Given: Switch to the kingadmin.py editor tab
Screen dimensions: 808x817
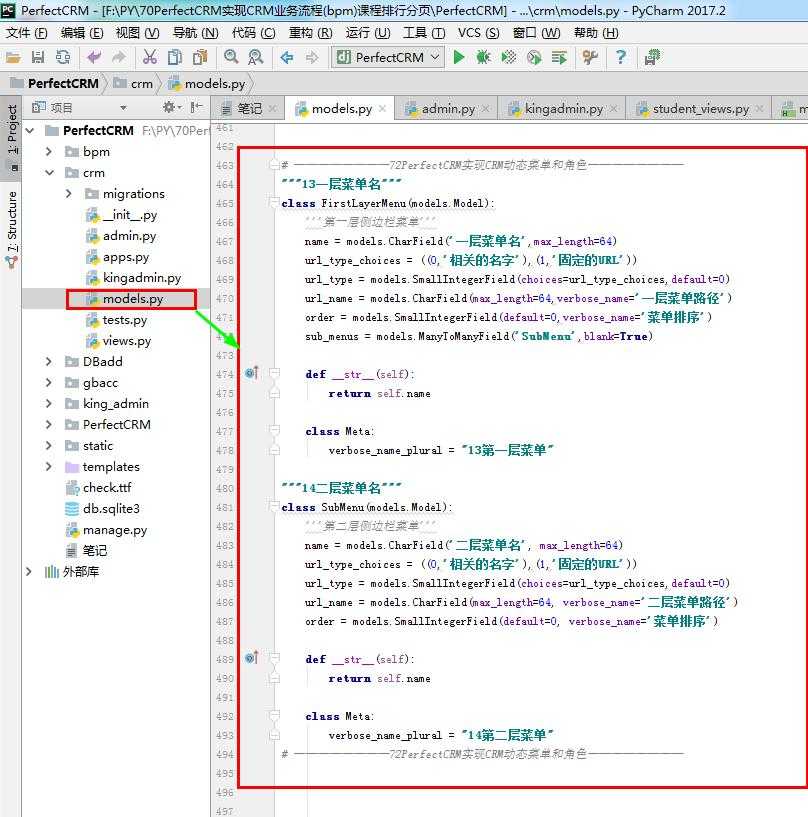Looking at the screenshot, I should [563, 109].
